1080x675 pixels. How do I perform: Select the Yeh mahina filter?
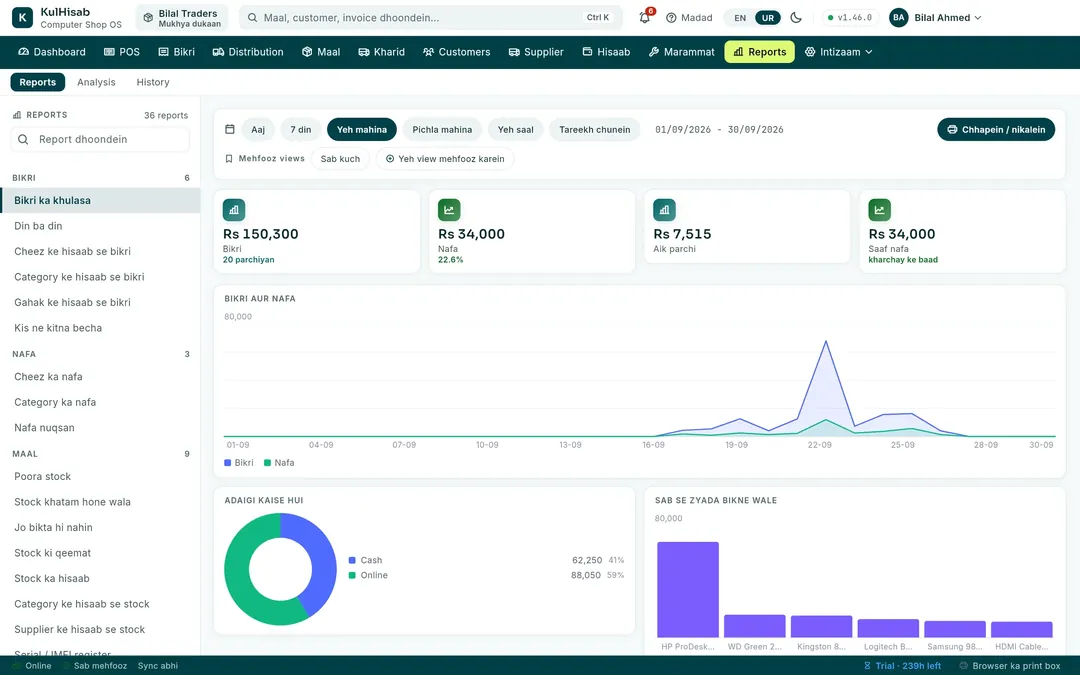(362, 129)
